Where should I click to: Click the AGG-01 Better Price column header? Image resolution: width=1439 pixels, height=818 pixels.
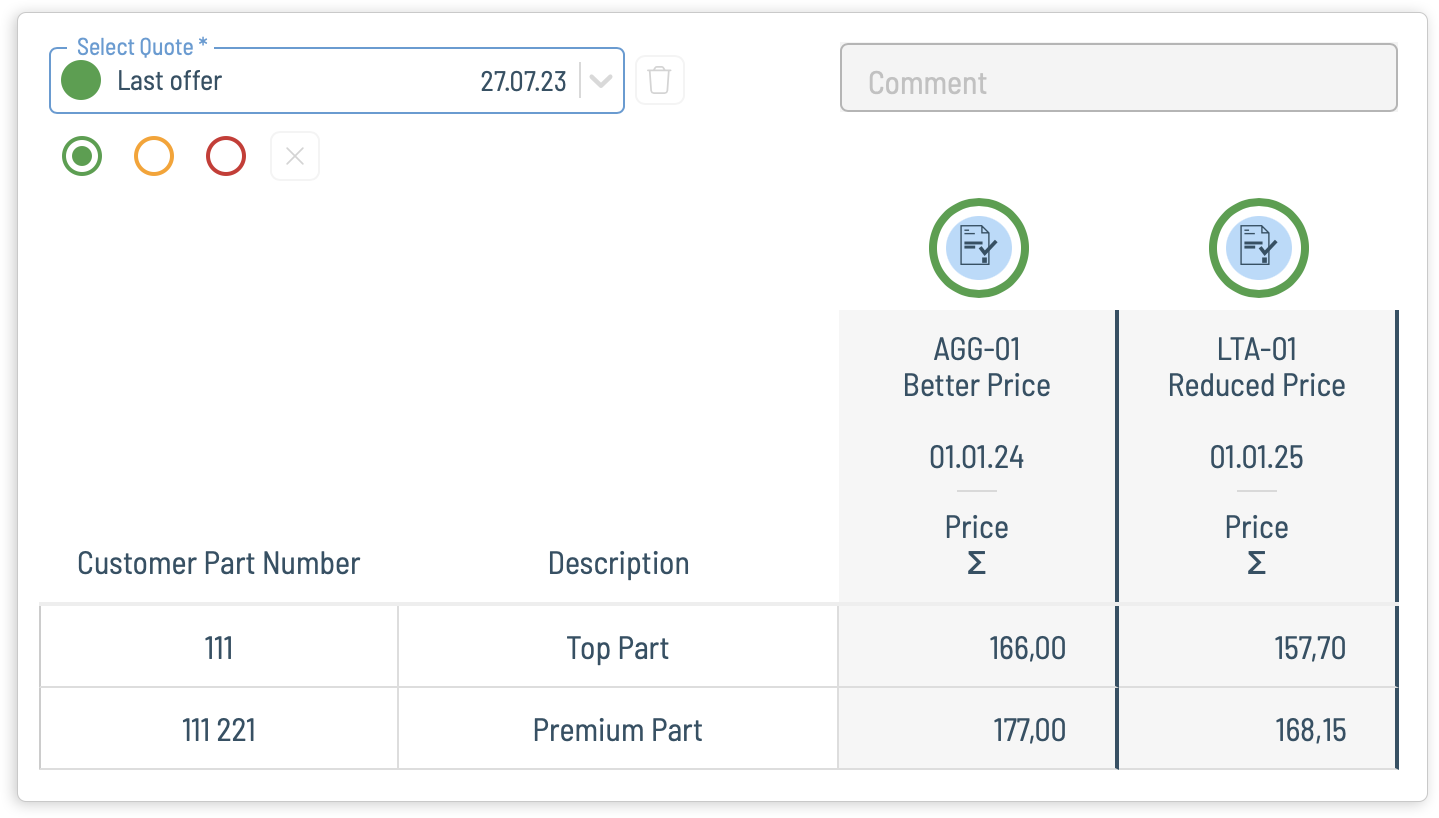(977, 367)
